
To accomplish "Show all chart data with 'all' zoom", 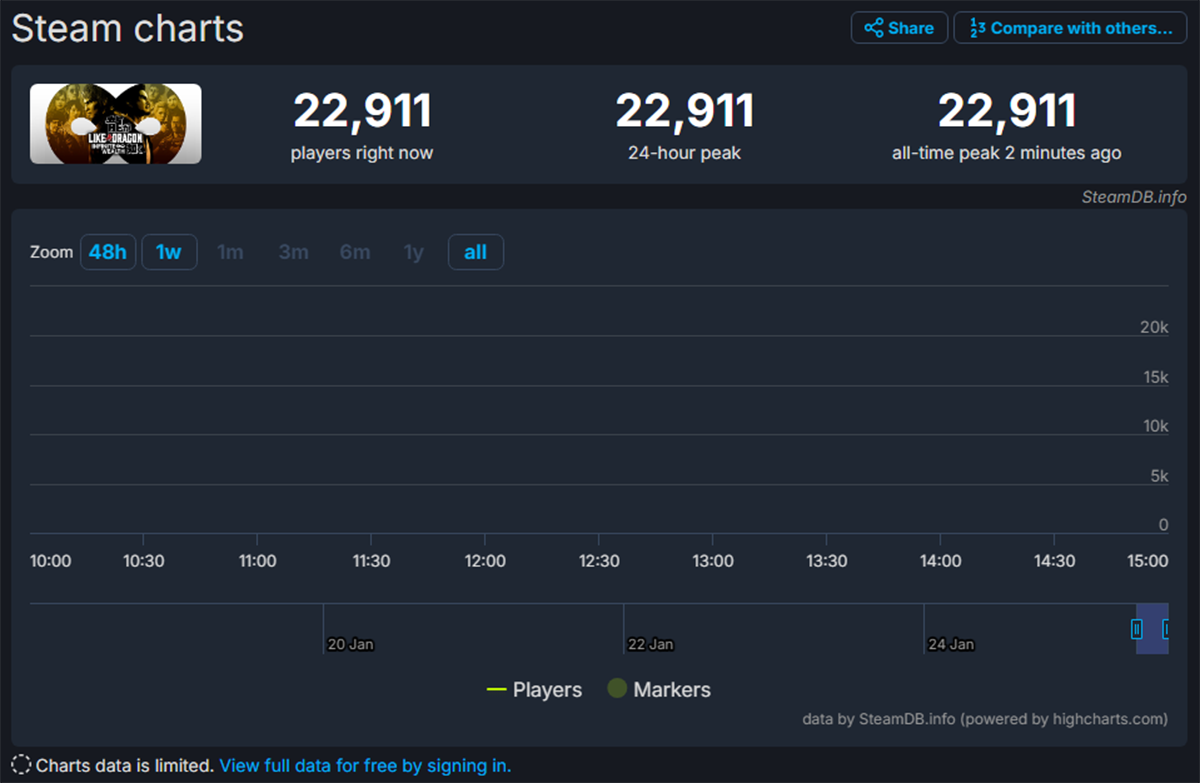I will tap(475, 252).
